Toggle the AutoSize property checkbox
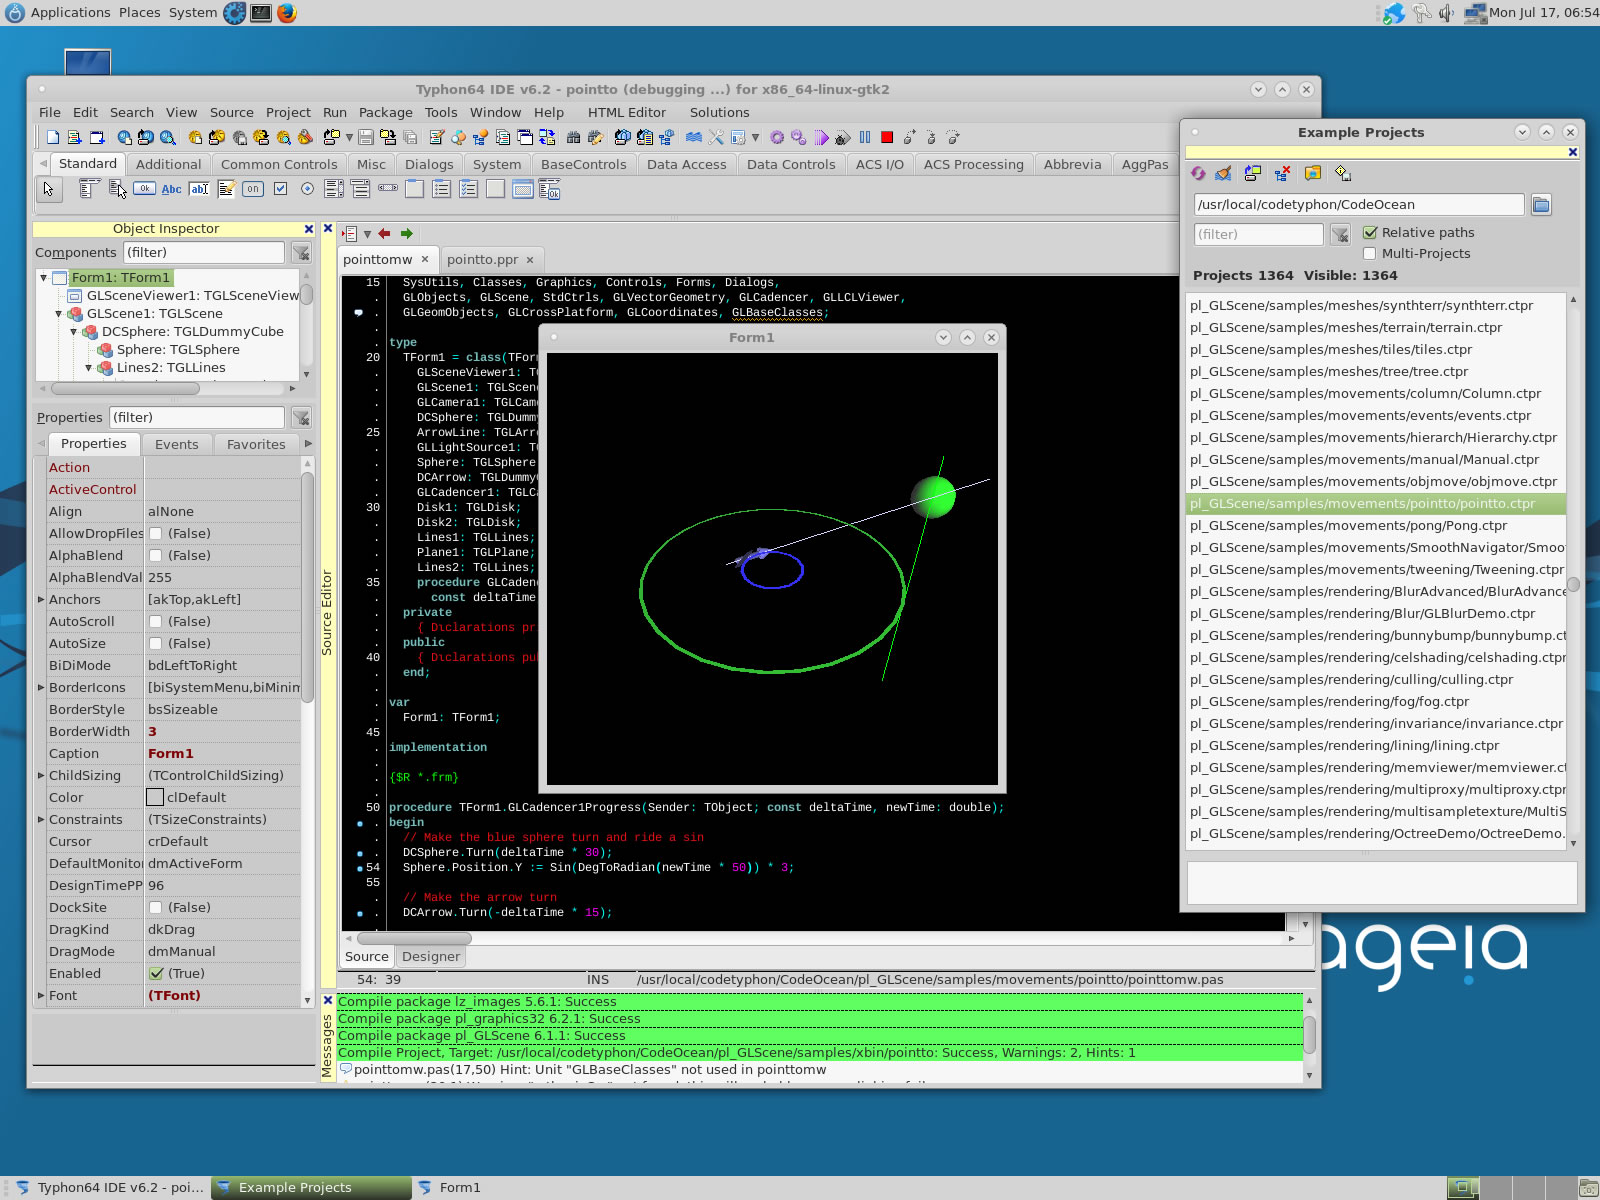This screenshot has height=1200, width=1600. pos(156,643)
